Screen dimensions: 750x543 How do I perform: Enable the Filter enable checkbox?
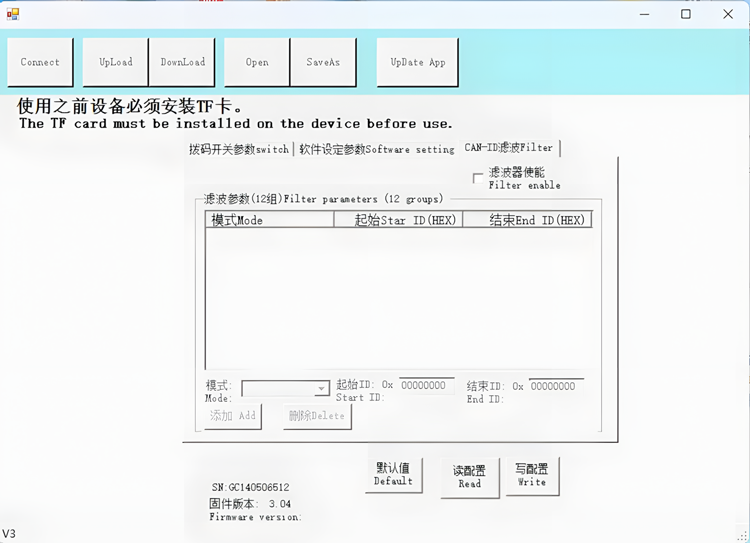(478, 178)
